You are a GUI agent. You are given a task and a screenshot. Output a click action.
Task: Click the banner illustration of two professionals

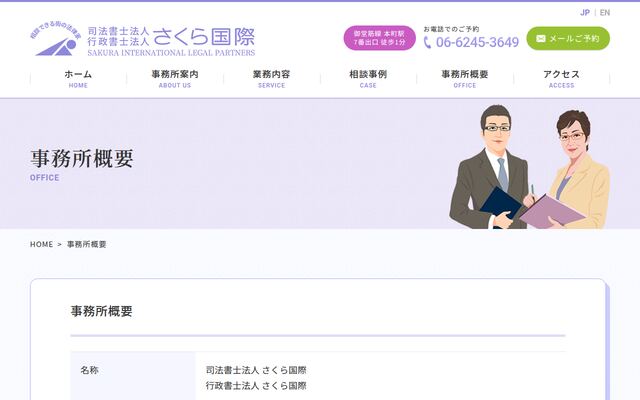point(529,167)
